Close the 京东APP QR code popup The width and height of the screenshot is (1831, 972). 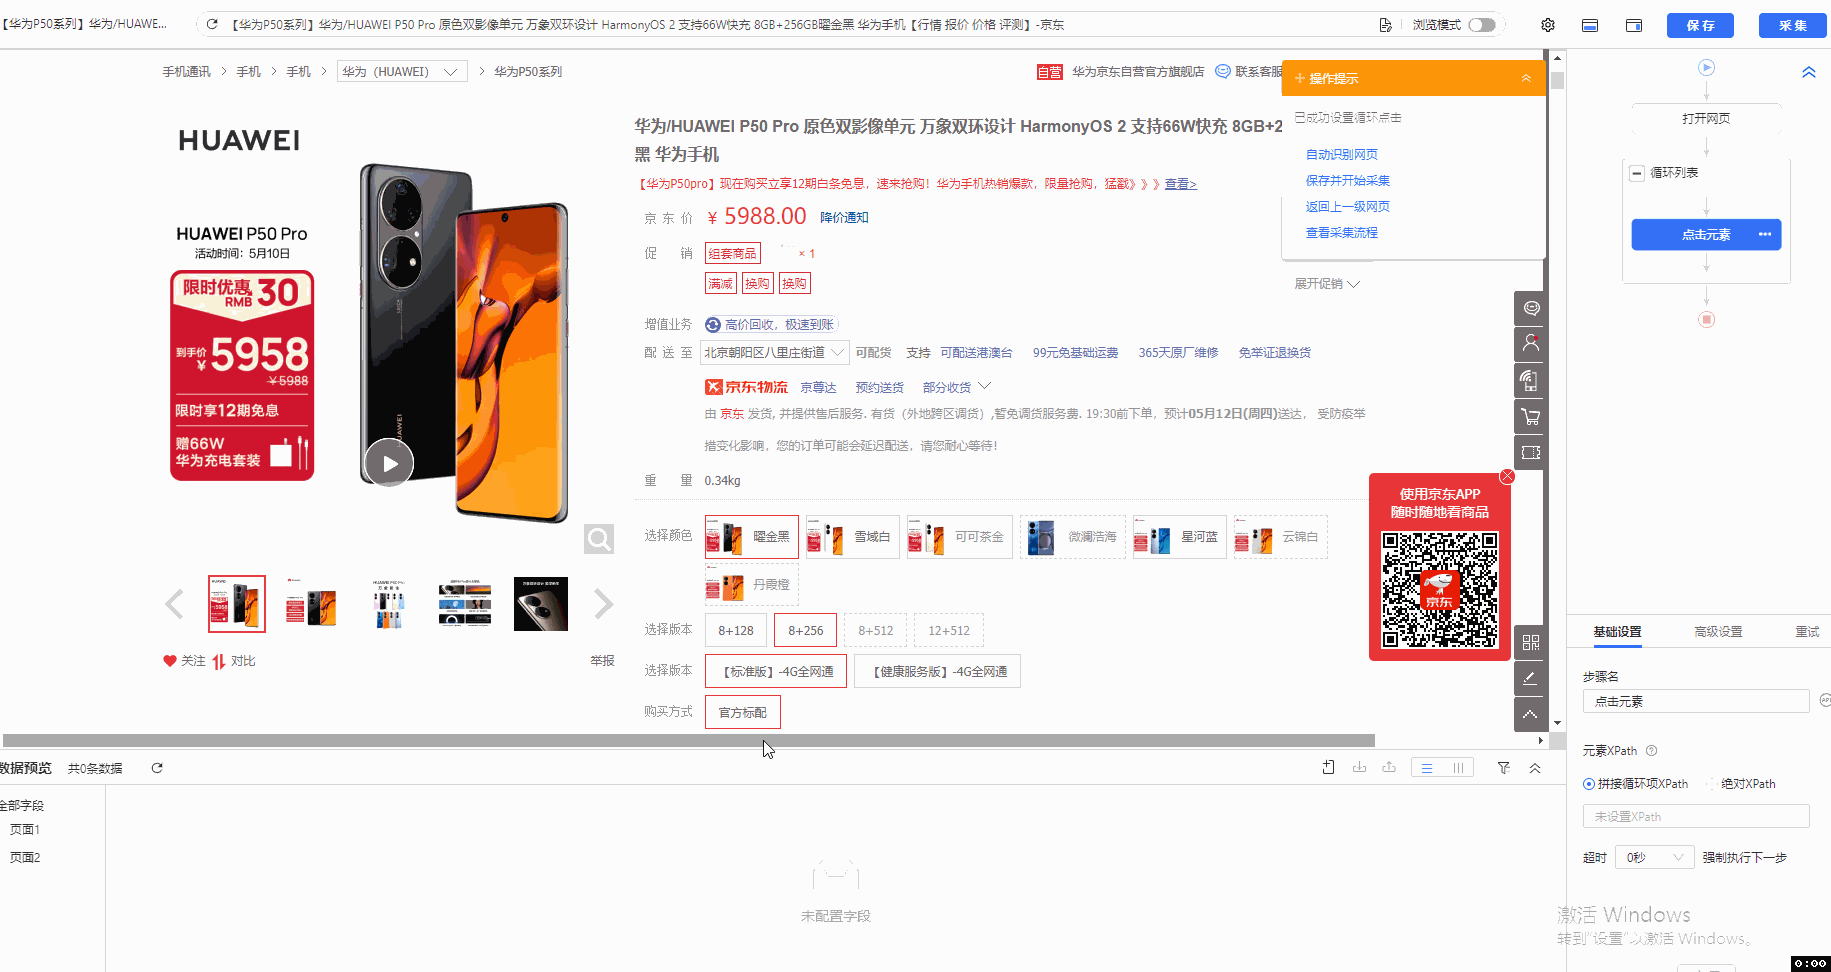pos(1507,476)
